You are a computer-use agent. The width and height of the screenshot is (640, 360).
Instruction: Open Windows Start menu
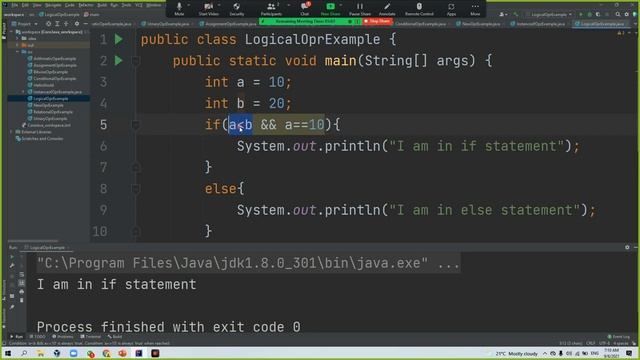point(8,353)
